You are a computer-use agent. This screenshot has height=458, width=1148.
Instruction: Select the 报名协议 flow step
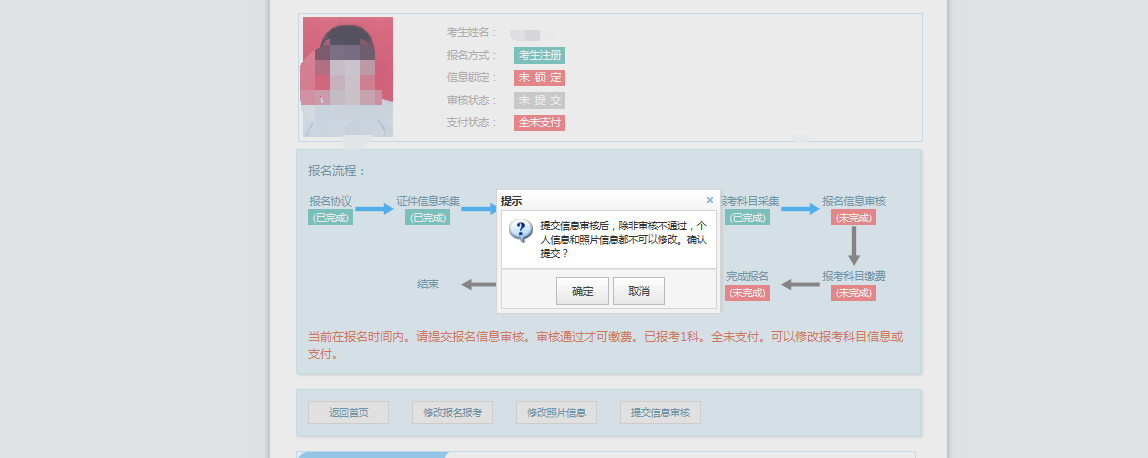330,201
